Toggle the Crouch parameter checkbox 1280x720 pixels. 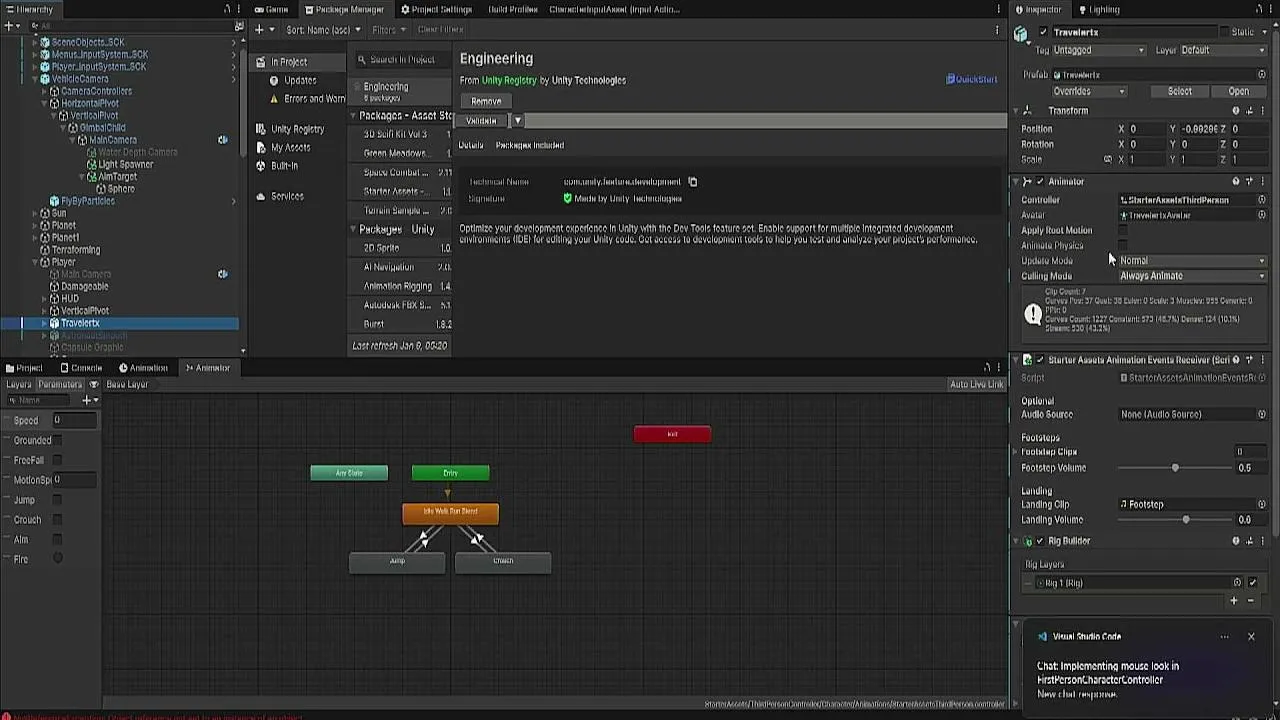(x=57, y=520)
